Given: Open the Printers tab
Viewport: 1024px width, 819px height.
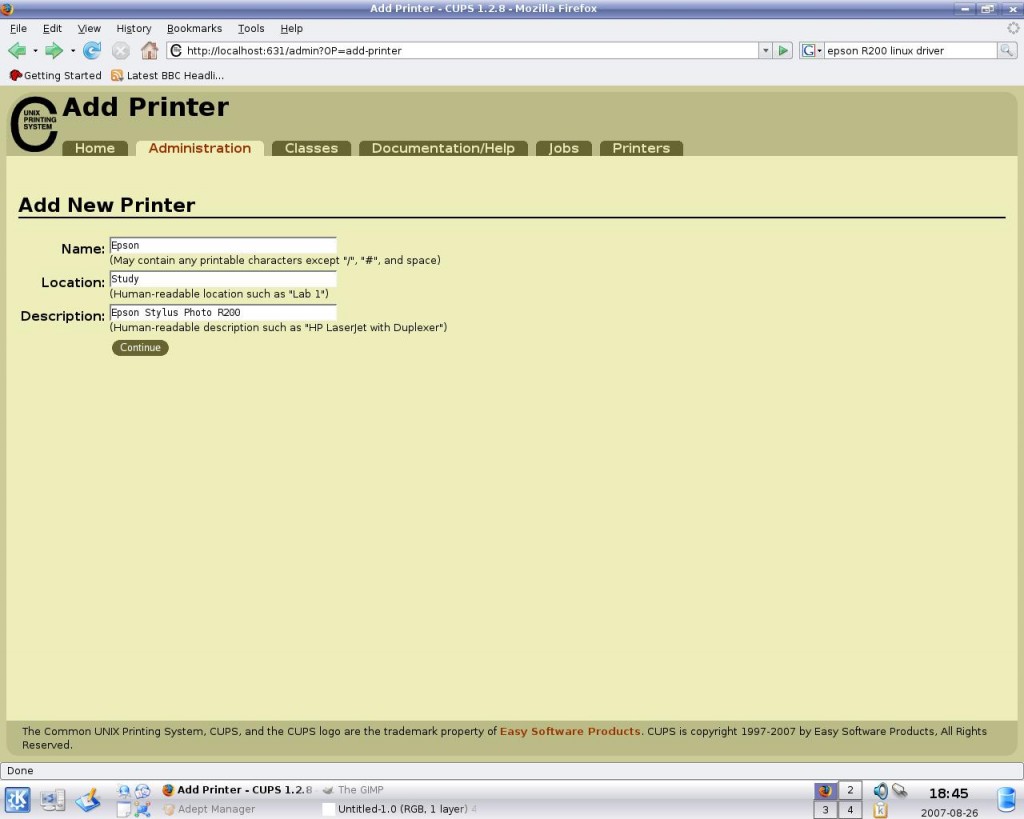Looking at the screenshot, I should coord(641,148).
